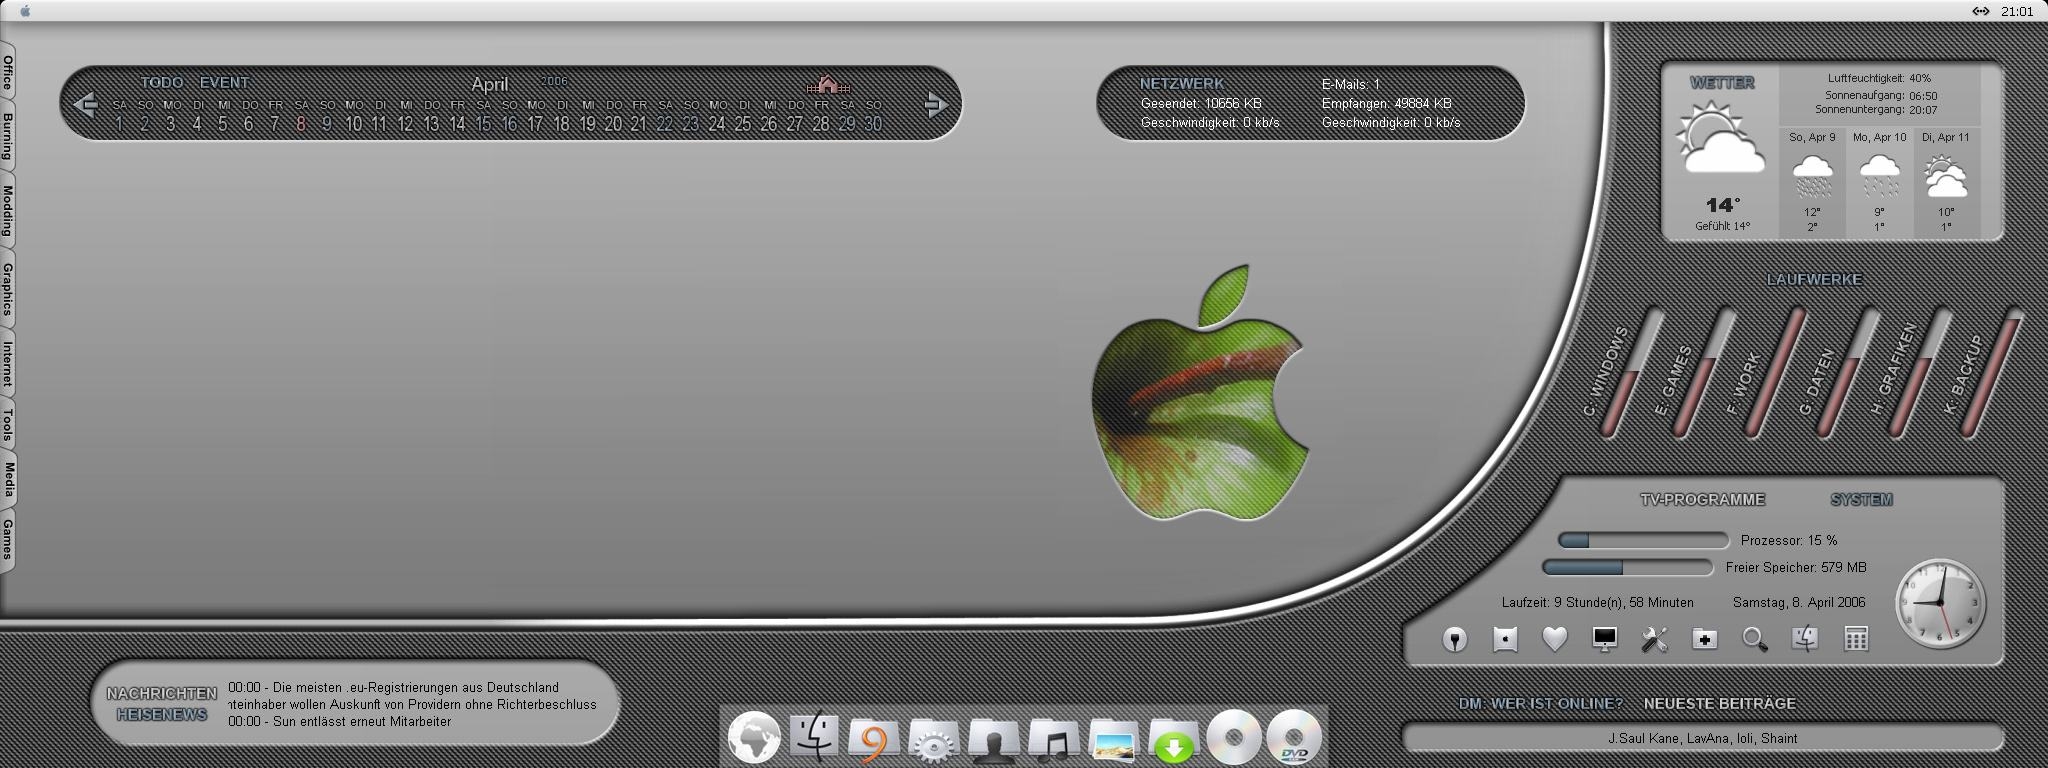Open the Modding side tab

[7, 211]
